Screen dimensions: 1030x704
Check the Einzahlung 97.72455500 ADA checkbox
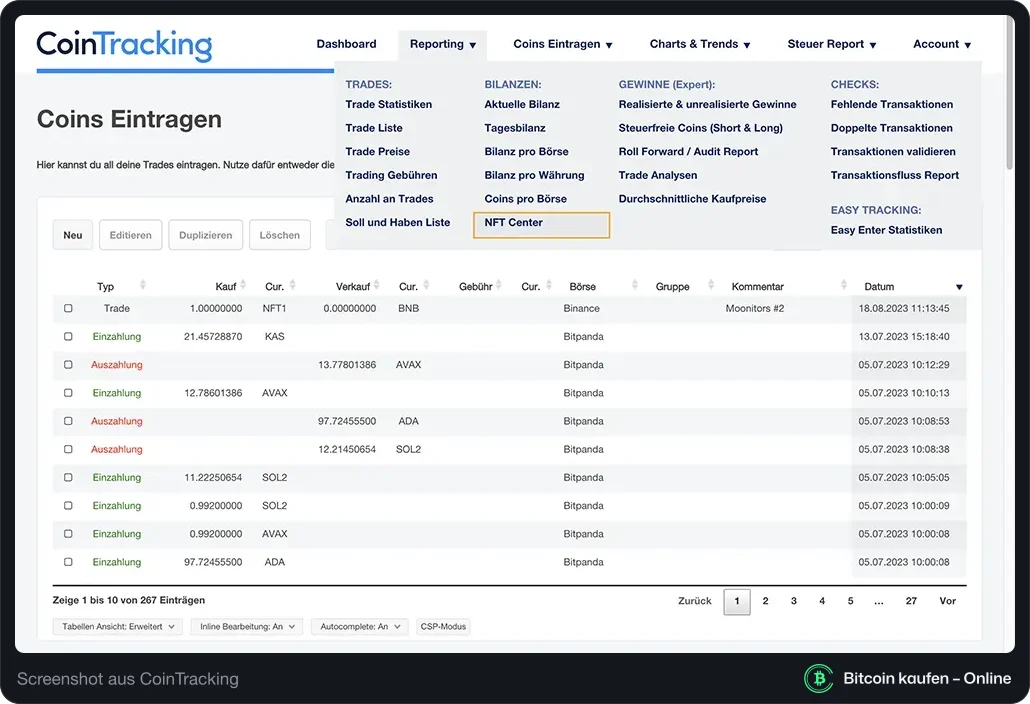pyautogui.click(x=68, y=562)
